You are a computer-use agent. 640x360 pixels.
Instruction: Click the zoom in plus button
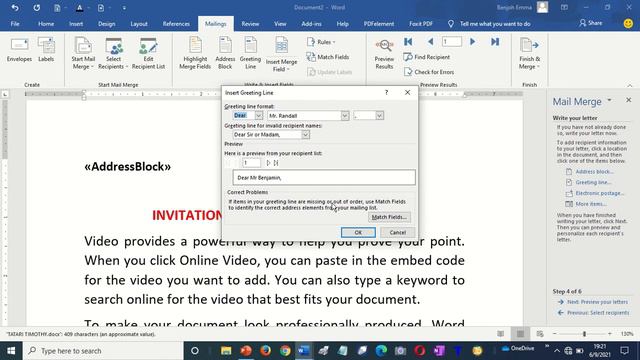[610, 334]
